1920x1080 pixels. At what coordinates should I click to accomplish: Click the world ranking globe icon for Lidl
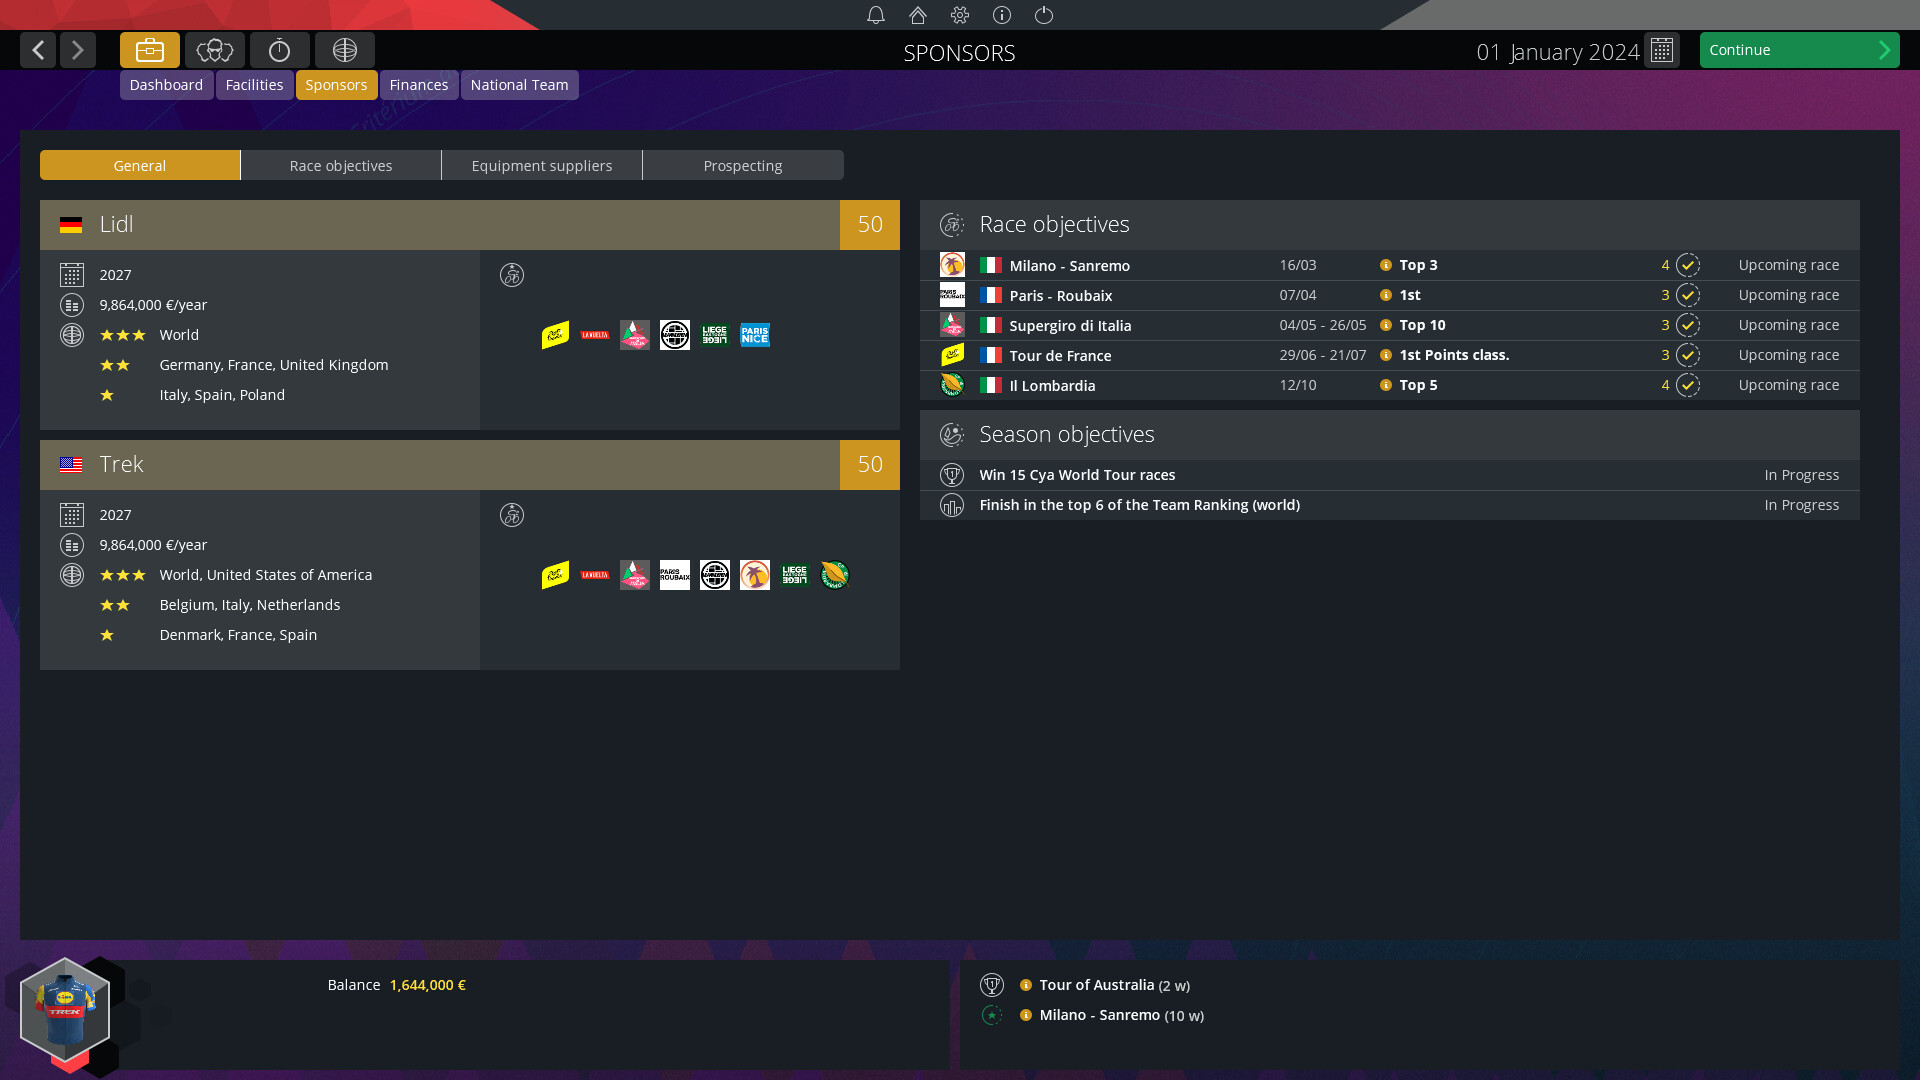pos(71,334)
